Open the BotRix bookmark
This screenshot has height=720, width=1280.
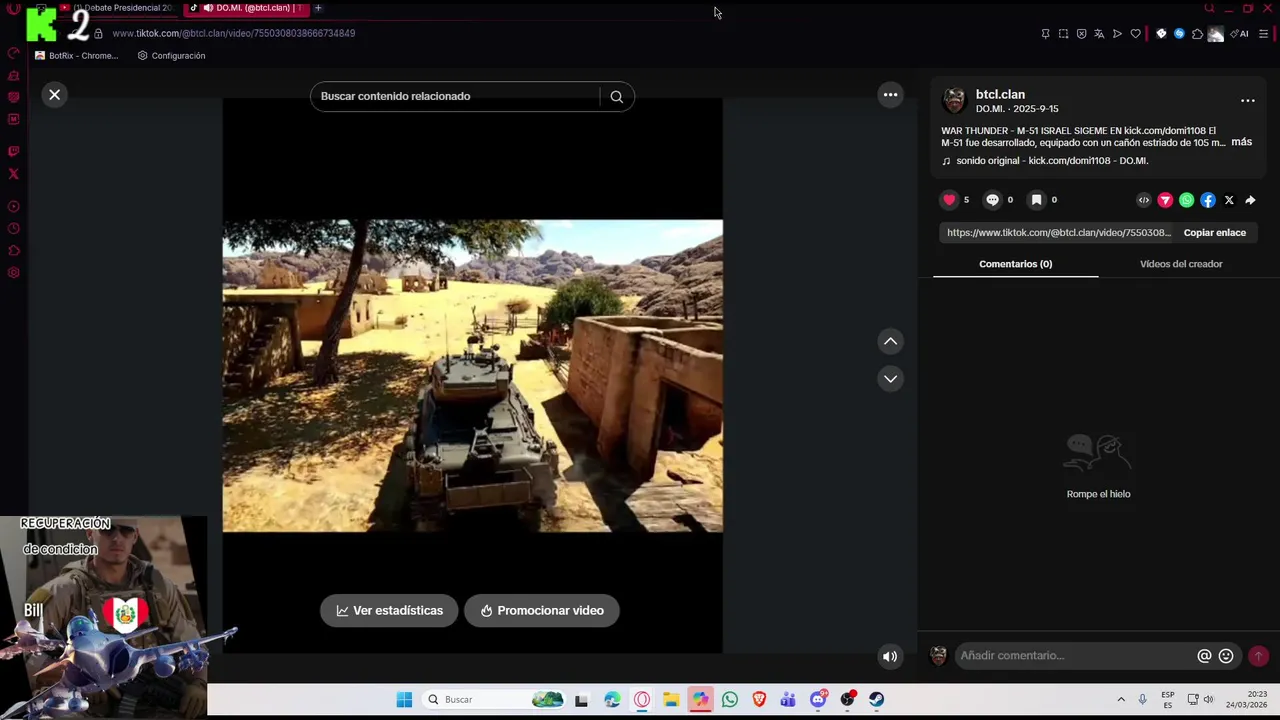76,56
